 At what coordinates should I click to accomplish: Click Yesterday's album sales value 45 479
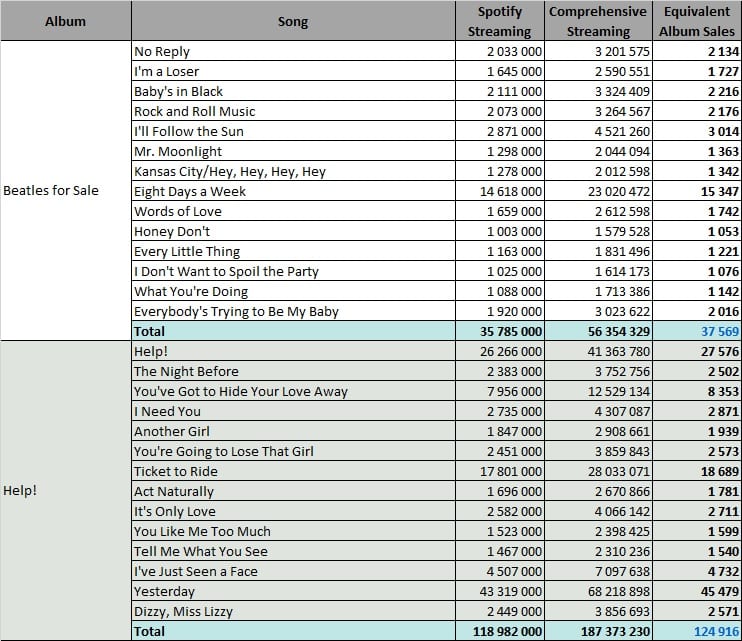click(x=697, y=591)
